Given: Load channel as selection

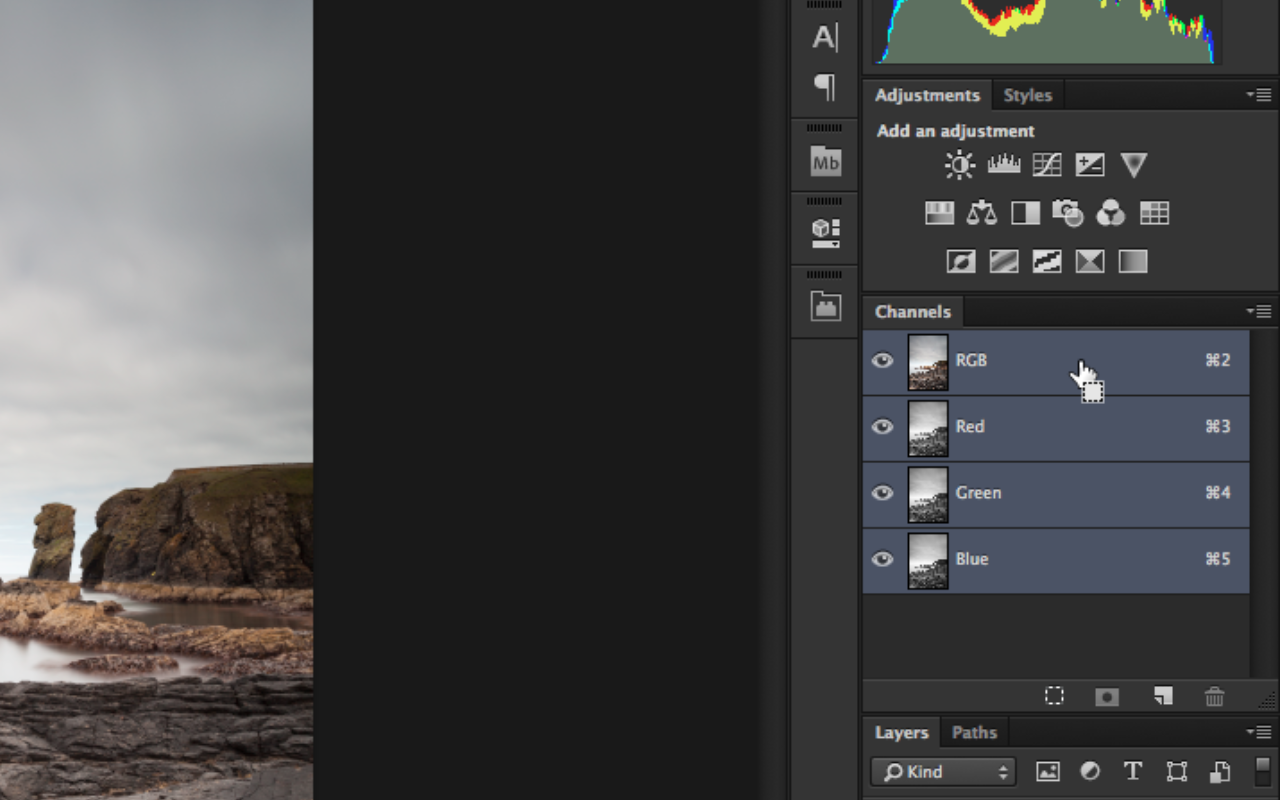Looking at the screenshot, I should coord(1054,696).
